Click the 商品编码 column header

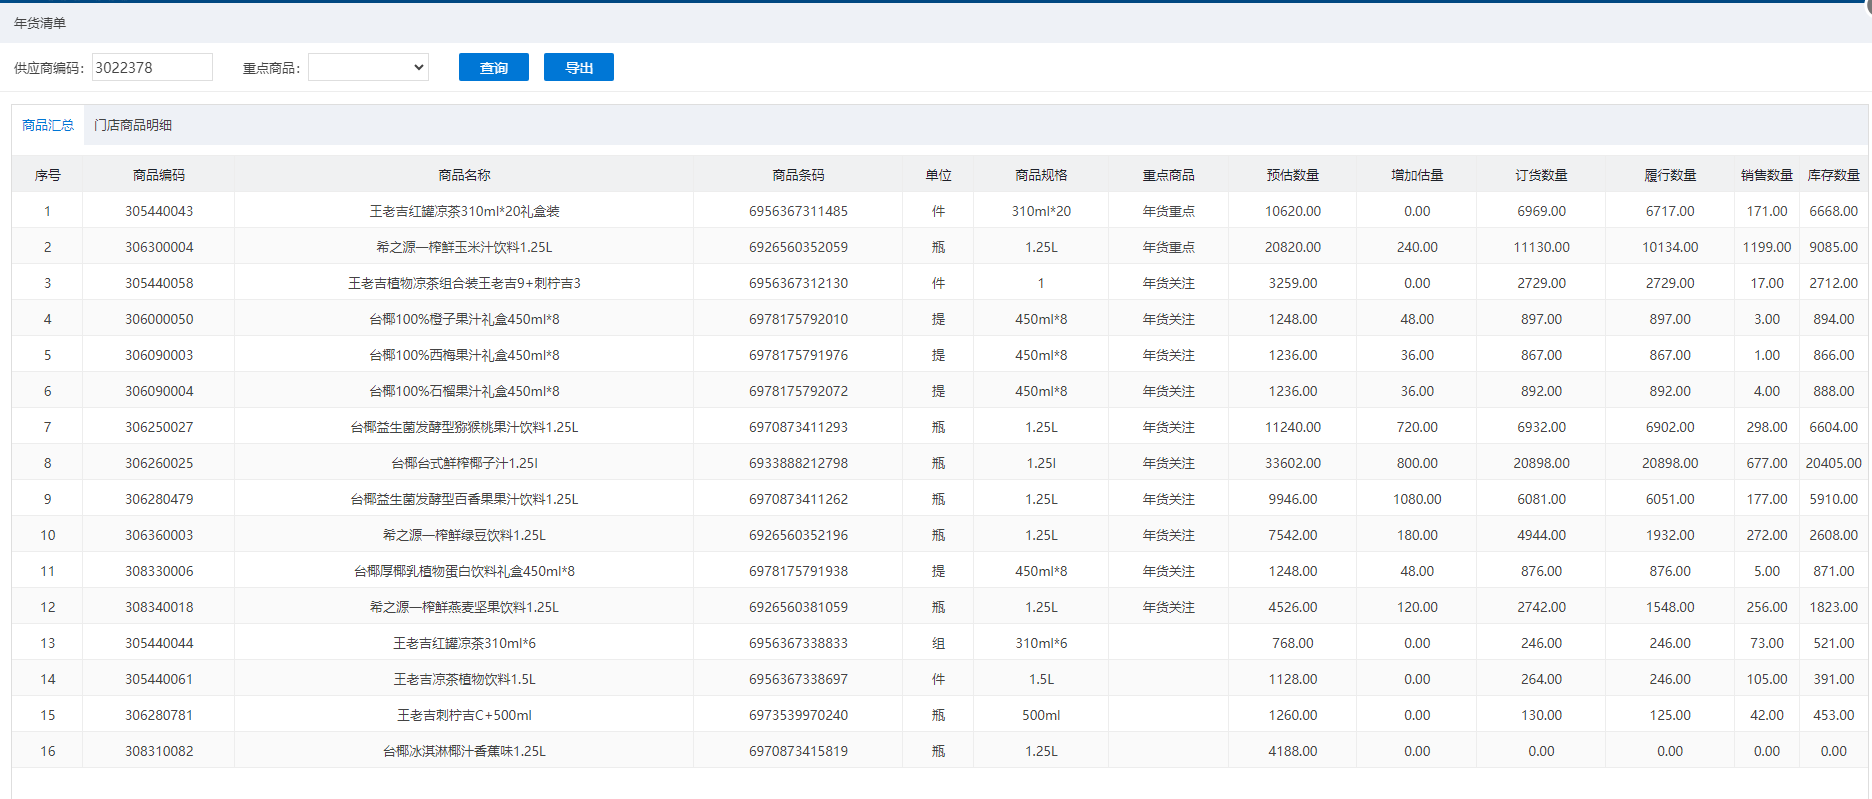click(159, 175)
